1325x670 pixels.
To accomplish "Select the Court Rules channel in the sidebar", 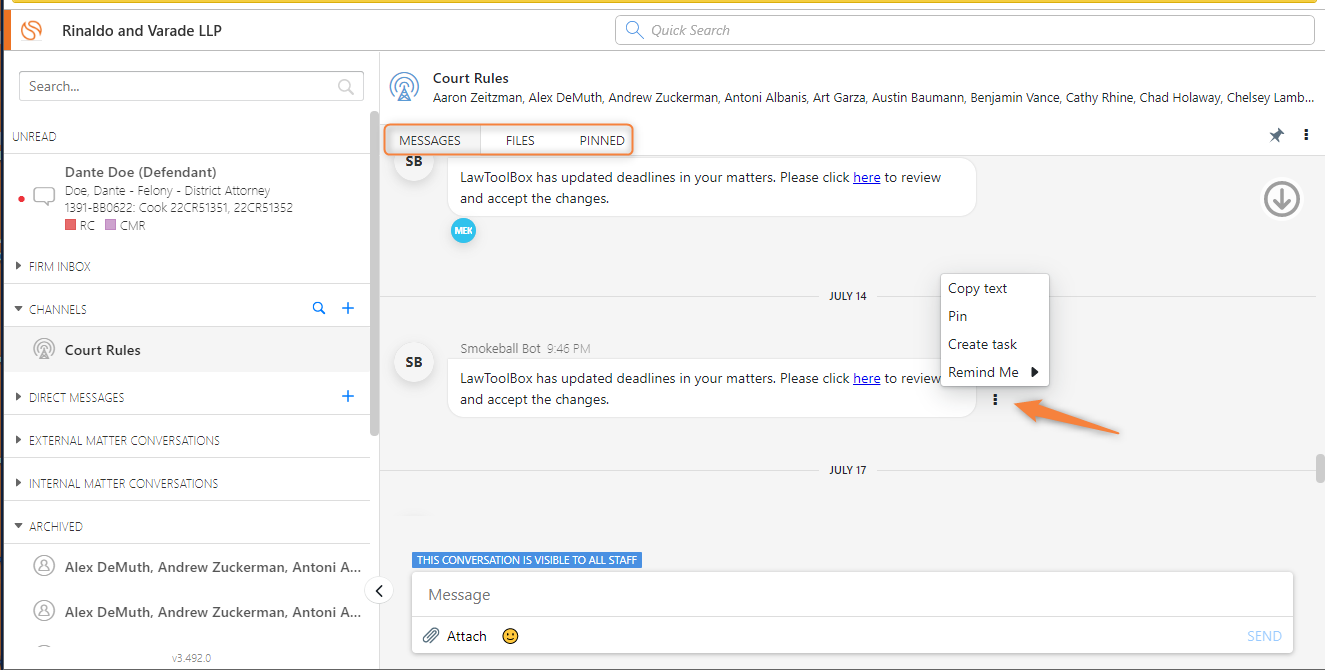I will [x=186, y=350].
